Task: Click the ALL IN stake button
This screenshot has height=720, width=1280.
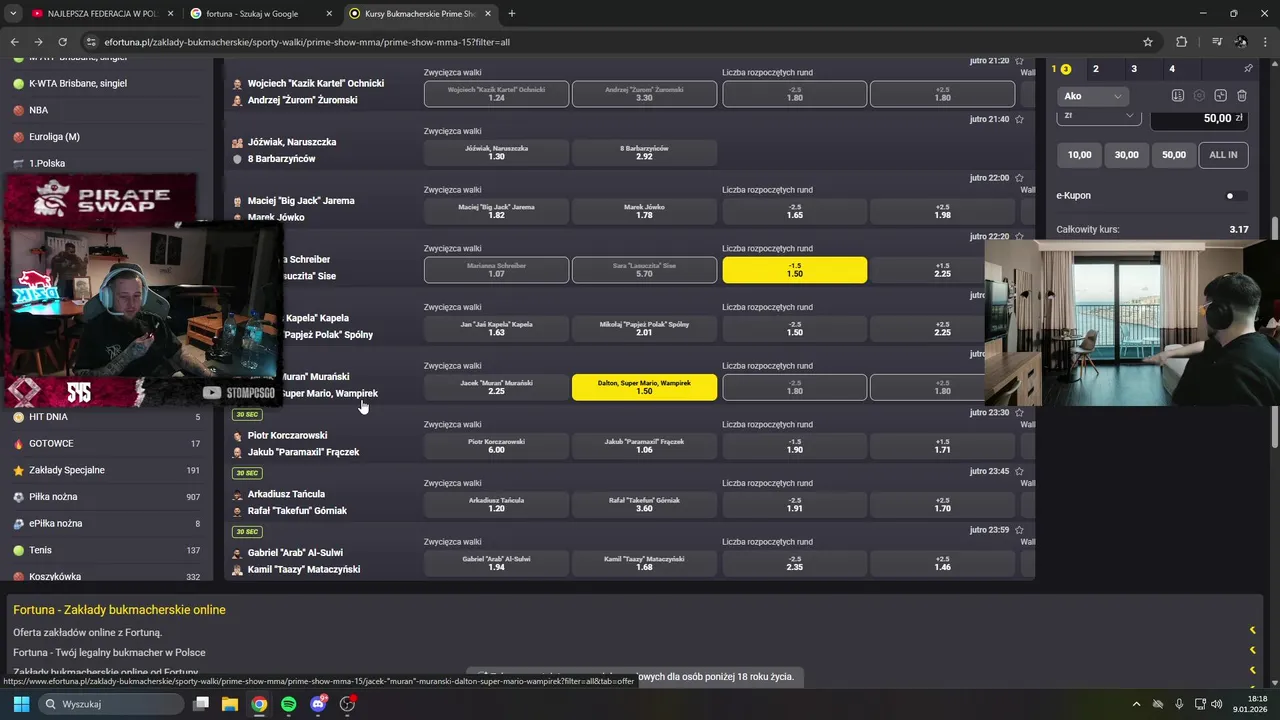Action: click(1223, 155)
